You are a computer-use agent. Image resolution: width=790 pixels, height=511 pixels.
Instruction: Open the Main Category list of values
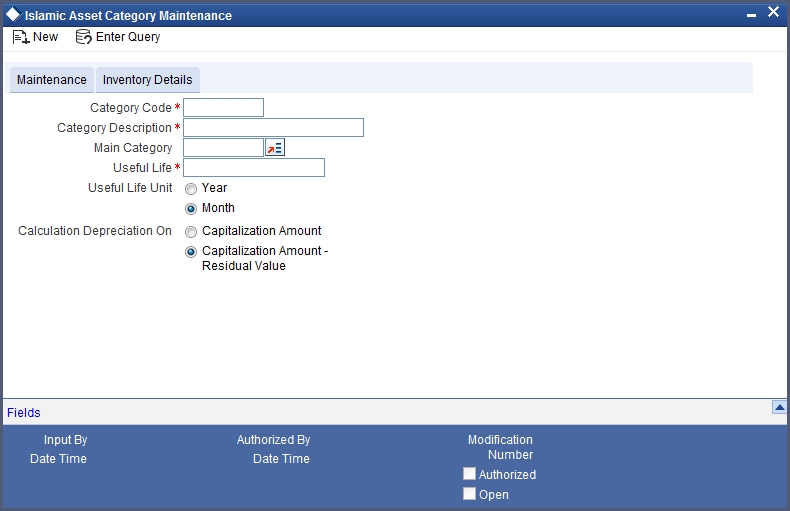(x=275, y=148)
